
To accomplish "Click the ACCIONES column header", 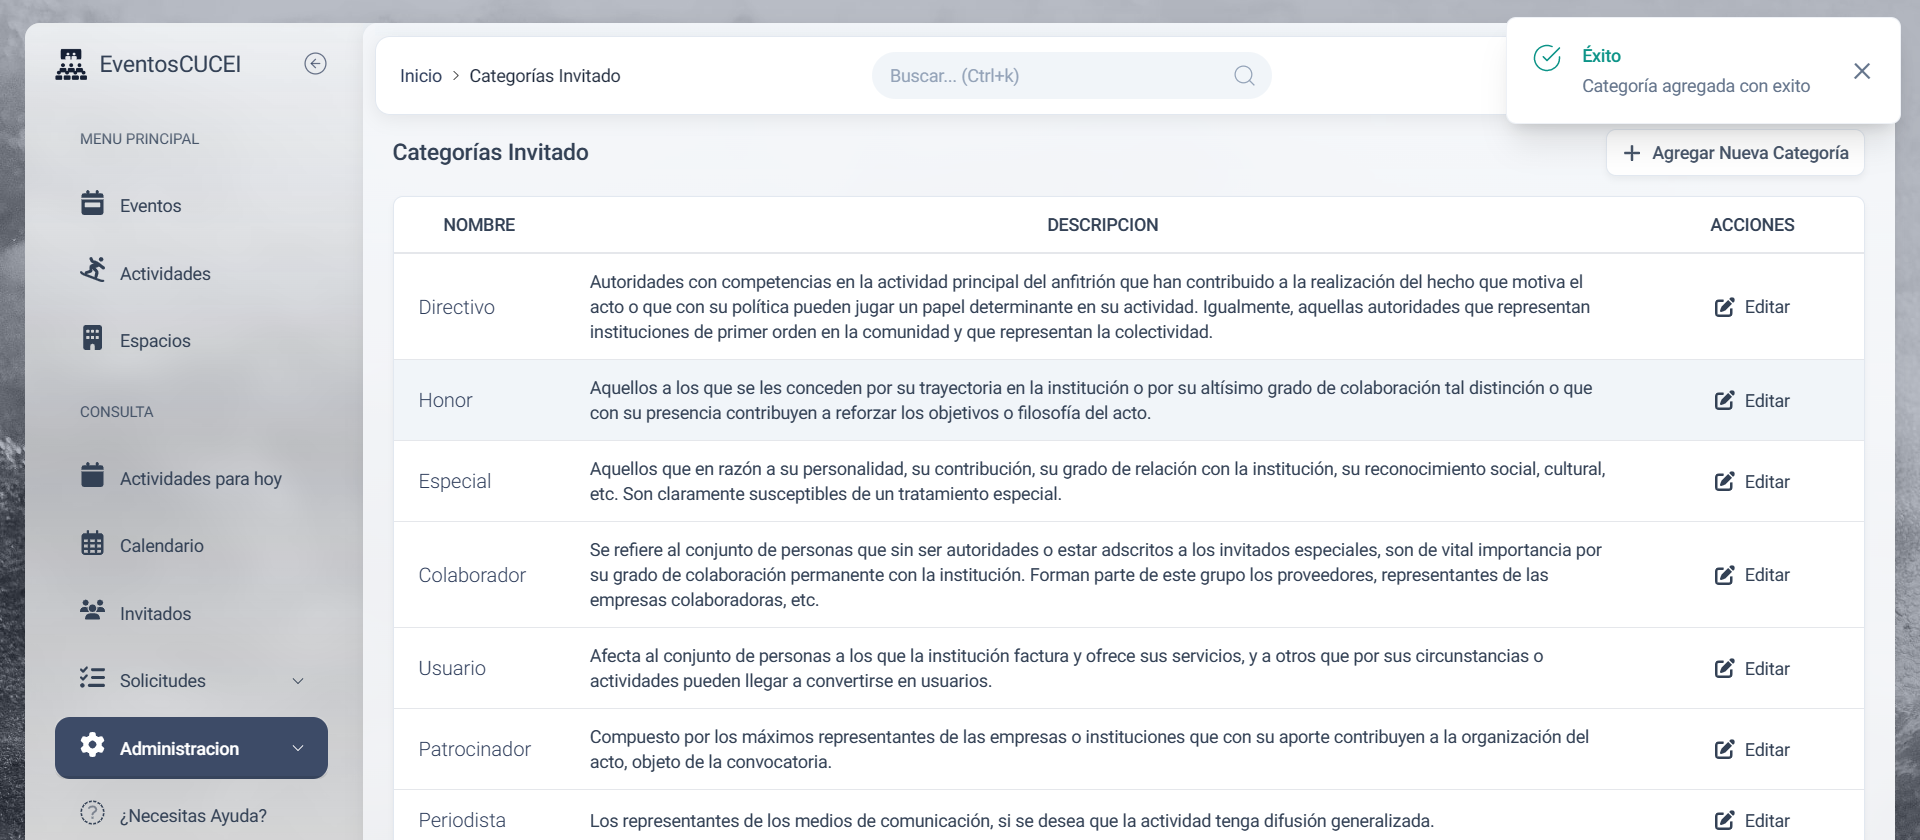I will [1752, 225].
